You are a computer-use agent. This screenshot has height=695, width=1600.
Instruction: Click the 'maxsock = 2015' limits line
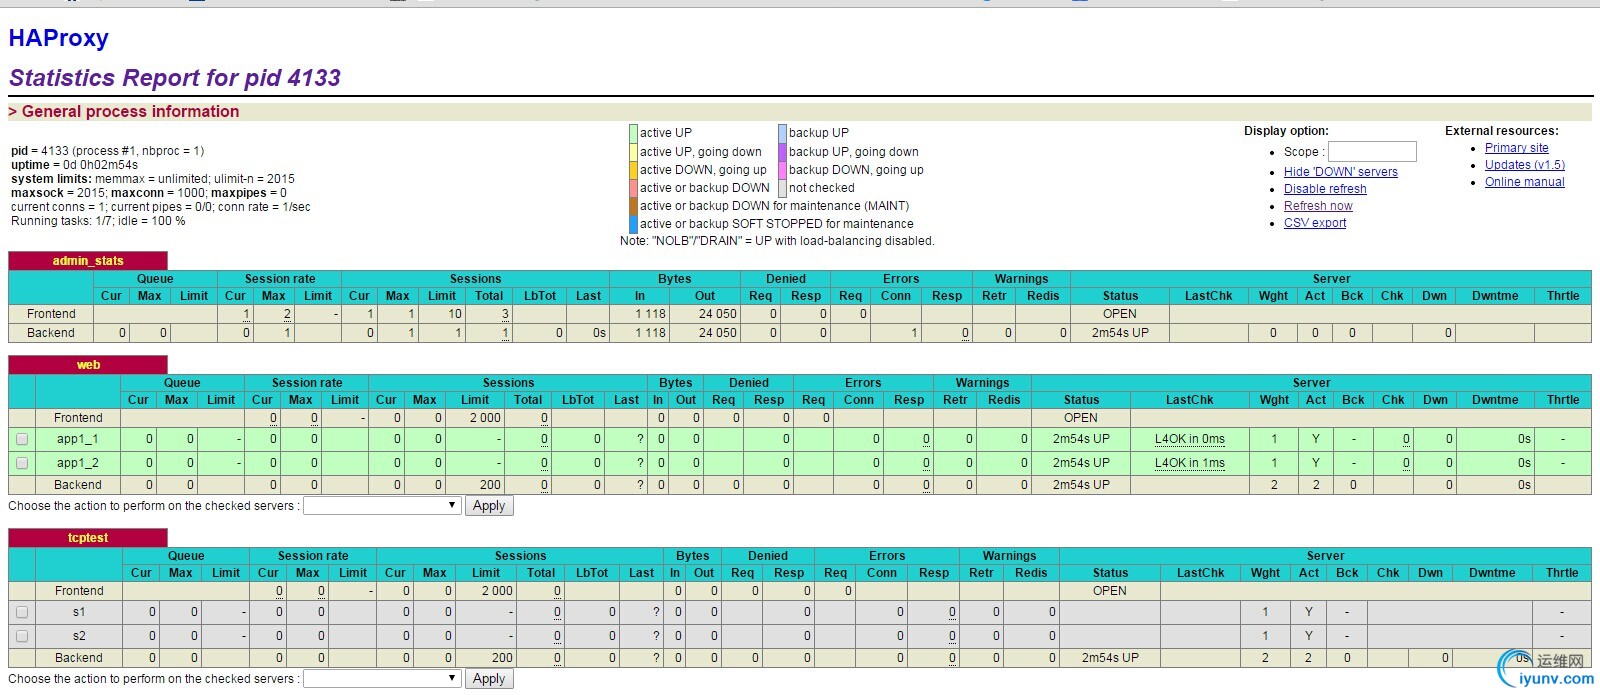coord(149,193)
